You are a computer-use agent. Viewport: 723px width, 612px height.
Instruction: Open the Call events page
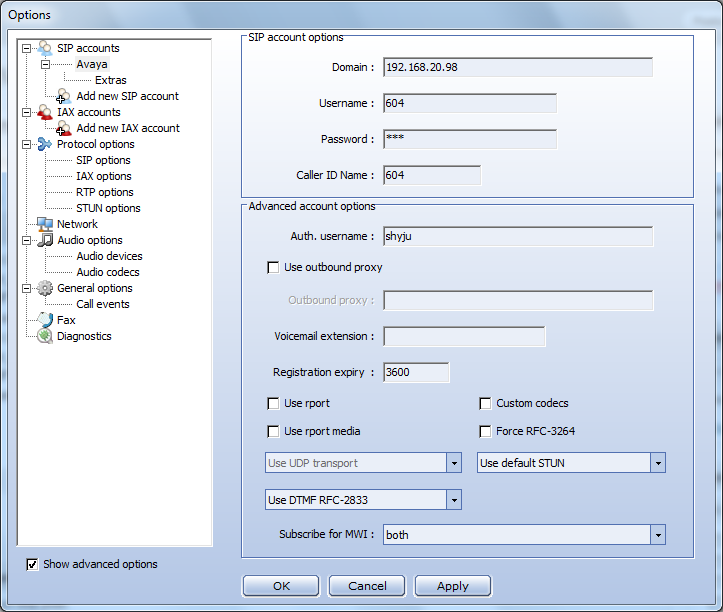click(x=103, y=304)
